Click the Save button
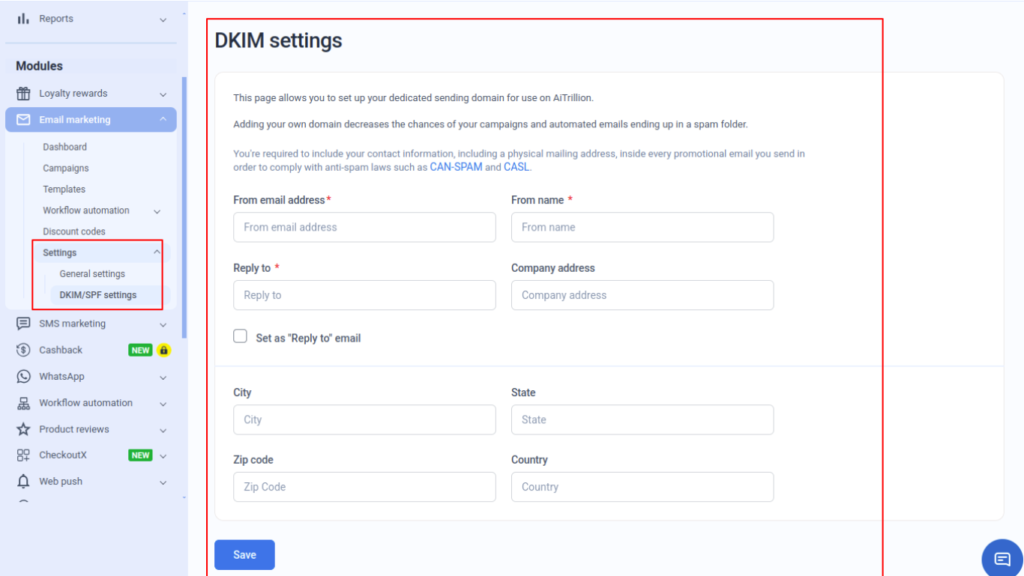Image resolution: width=1024 pixels, height=576 pixels. pos(244,554)
